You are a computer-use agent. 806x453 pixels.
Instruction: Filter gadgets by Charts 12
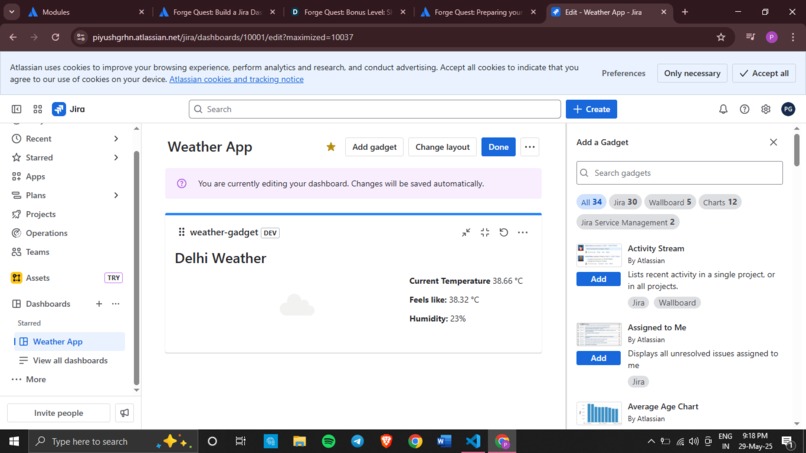[720, 202]
